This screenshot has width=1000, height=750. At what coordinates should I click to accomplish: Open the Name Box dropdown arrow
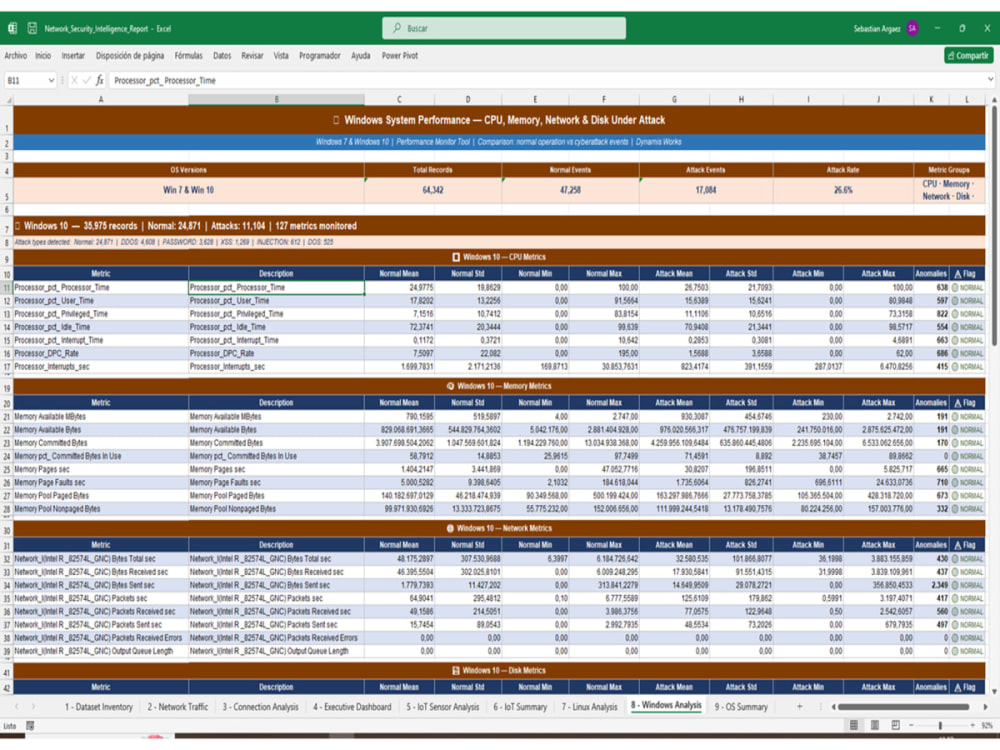(50, 80)
